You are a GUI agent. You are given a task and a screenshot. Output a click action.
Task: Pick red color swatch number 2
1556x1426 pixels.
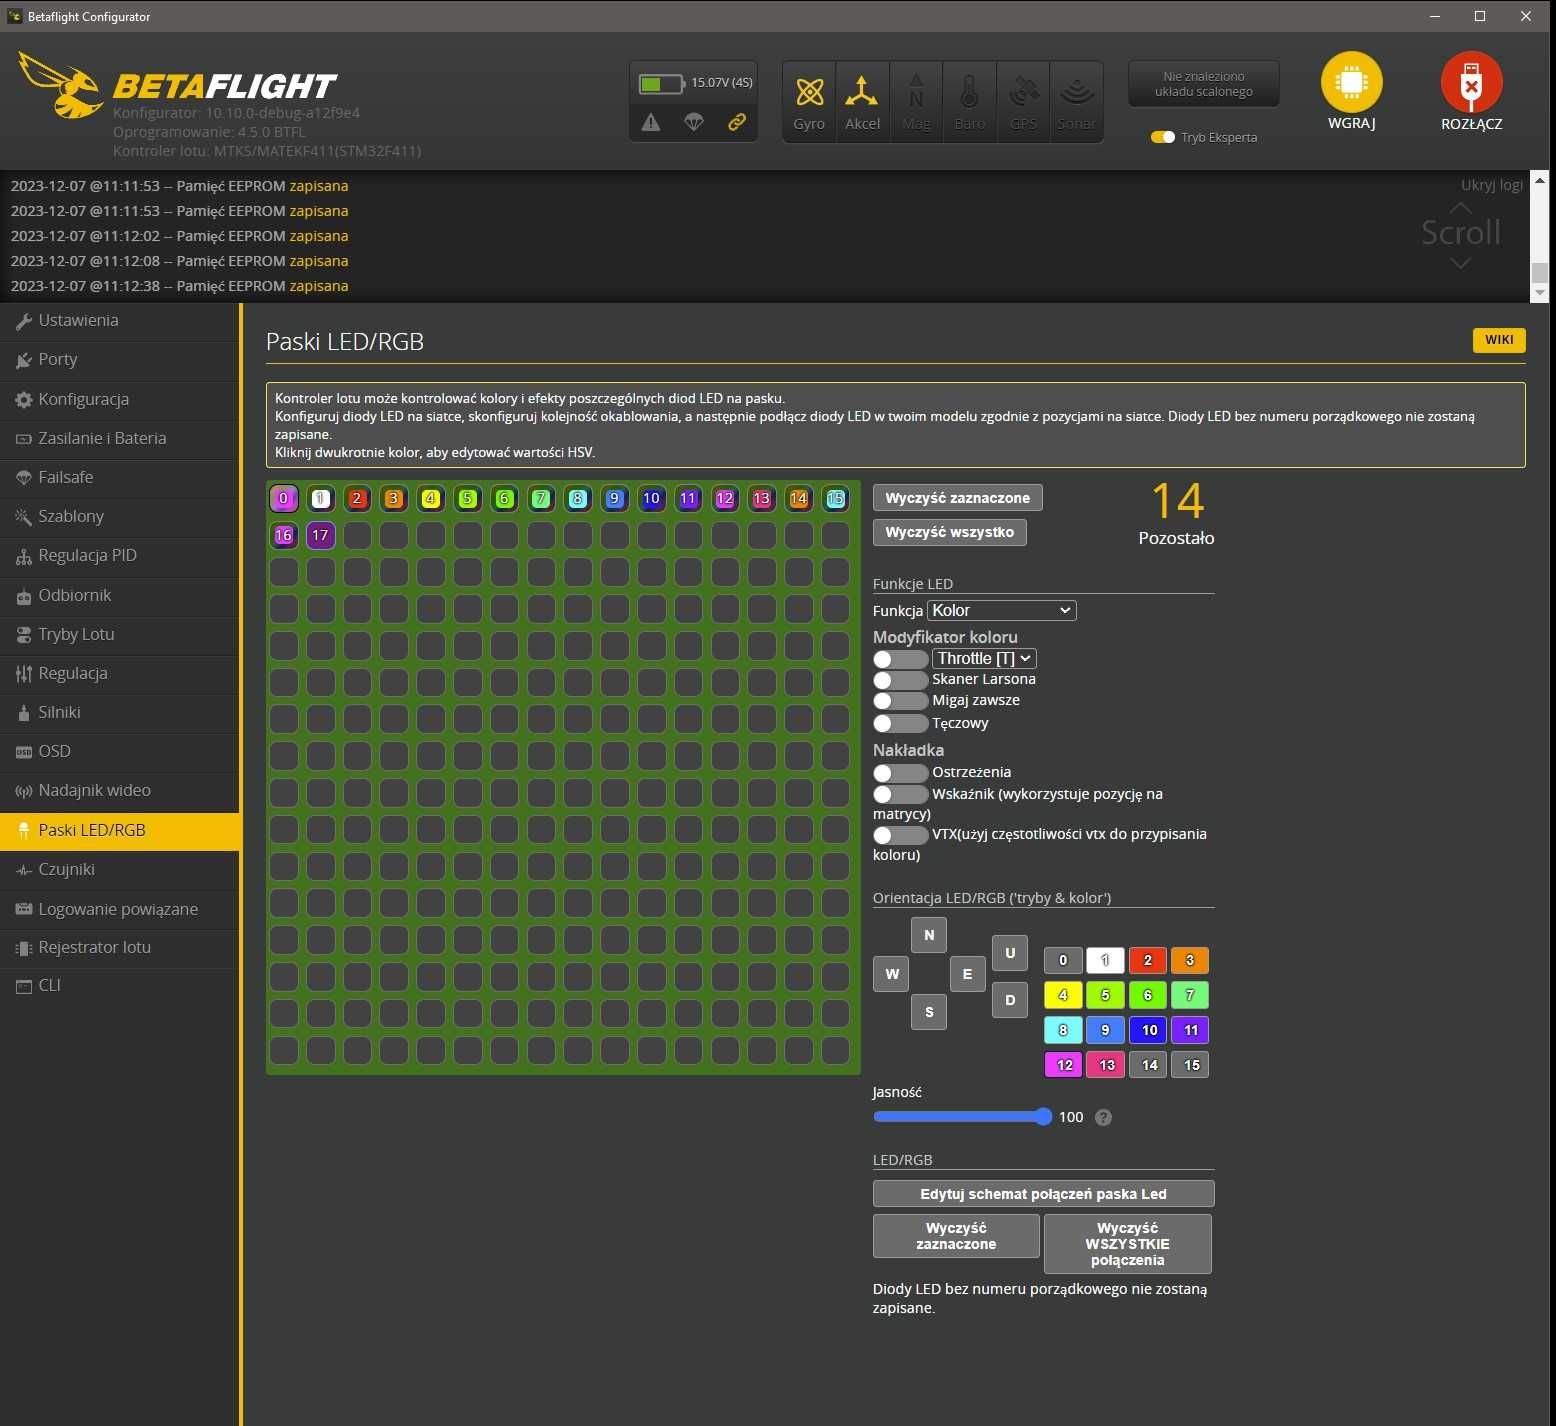click(x=1147, y=960)
